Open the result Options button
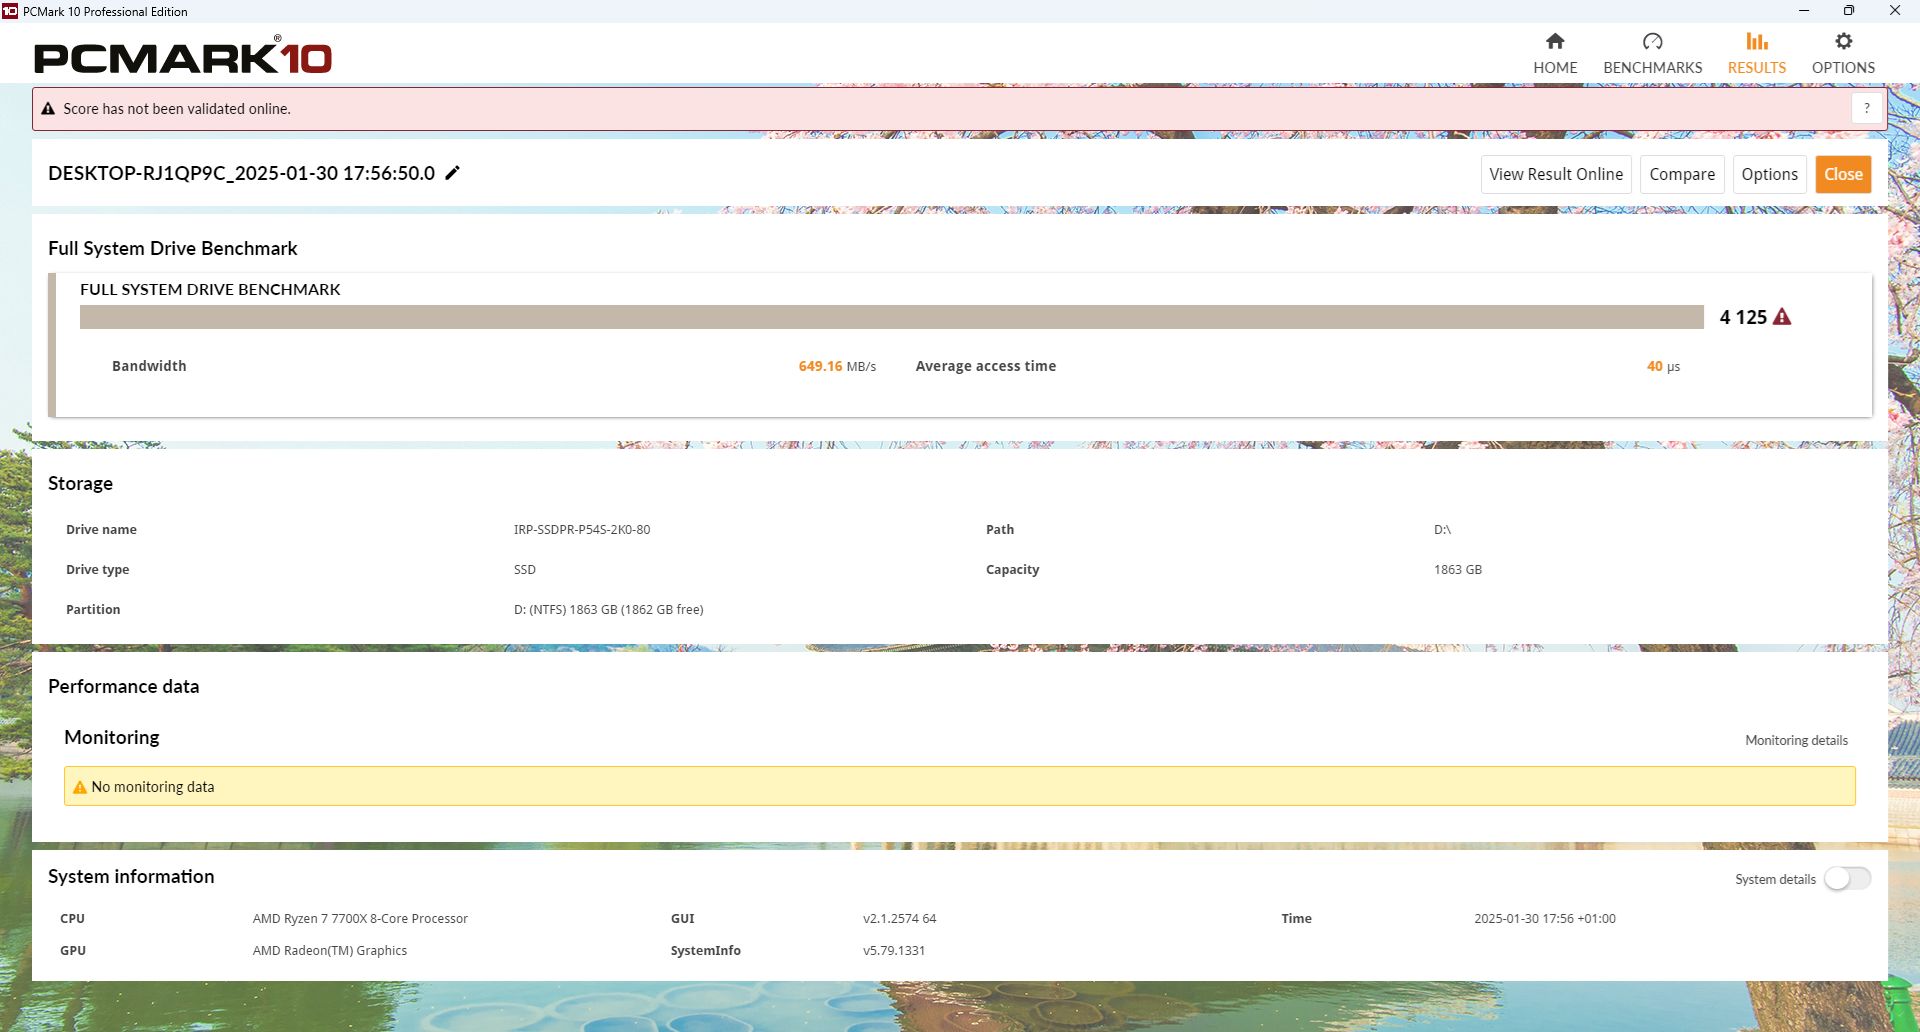This screenshot has width=1920, height=1032. tap(1769, 174)
